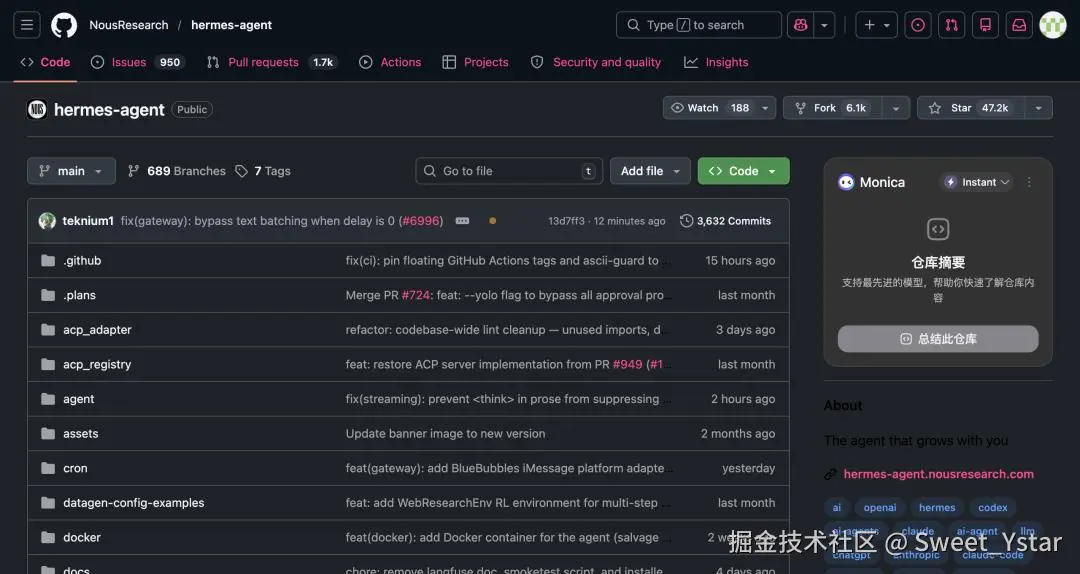The image size is (1080, 574).
Task: Go to the GitHub homepage logo
Action: [x=64, y=25]
